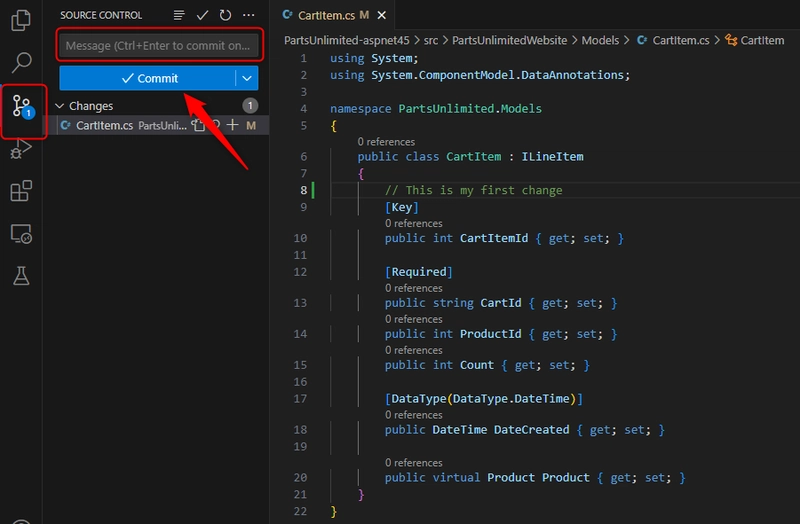
Task: Click 0 references lens above CartId property
Action: 414,288
